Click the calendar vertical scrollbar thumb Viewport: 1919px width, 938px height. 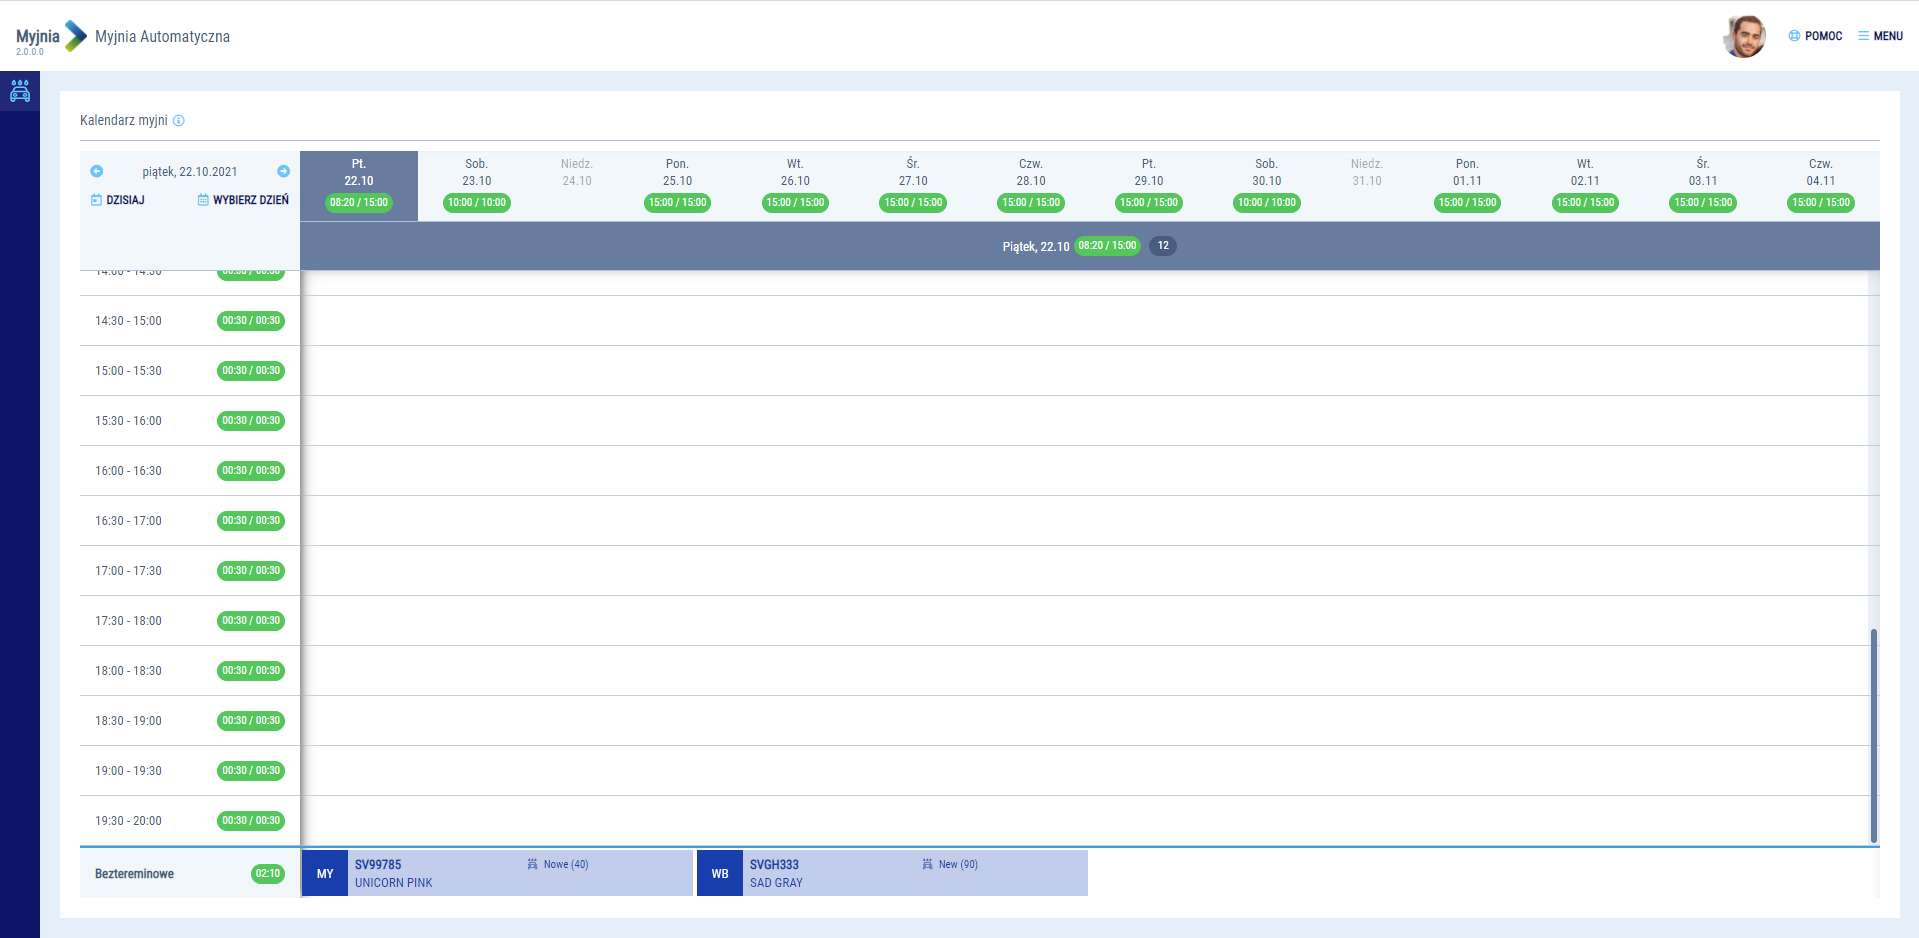pos(1873,735)
